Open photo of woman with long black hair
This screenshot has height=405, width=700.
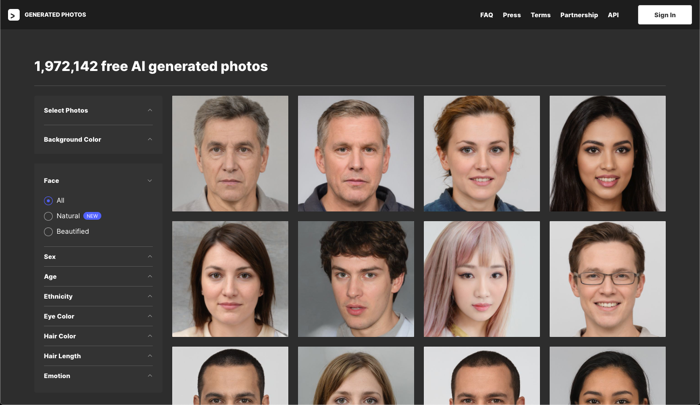[x=608, y=153]
